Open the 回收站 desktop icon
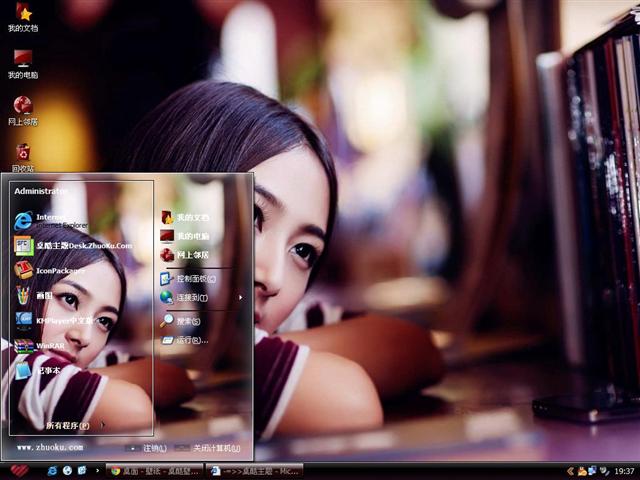Screen dimensions: 640x480 23,154
